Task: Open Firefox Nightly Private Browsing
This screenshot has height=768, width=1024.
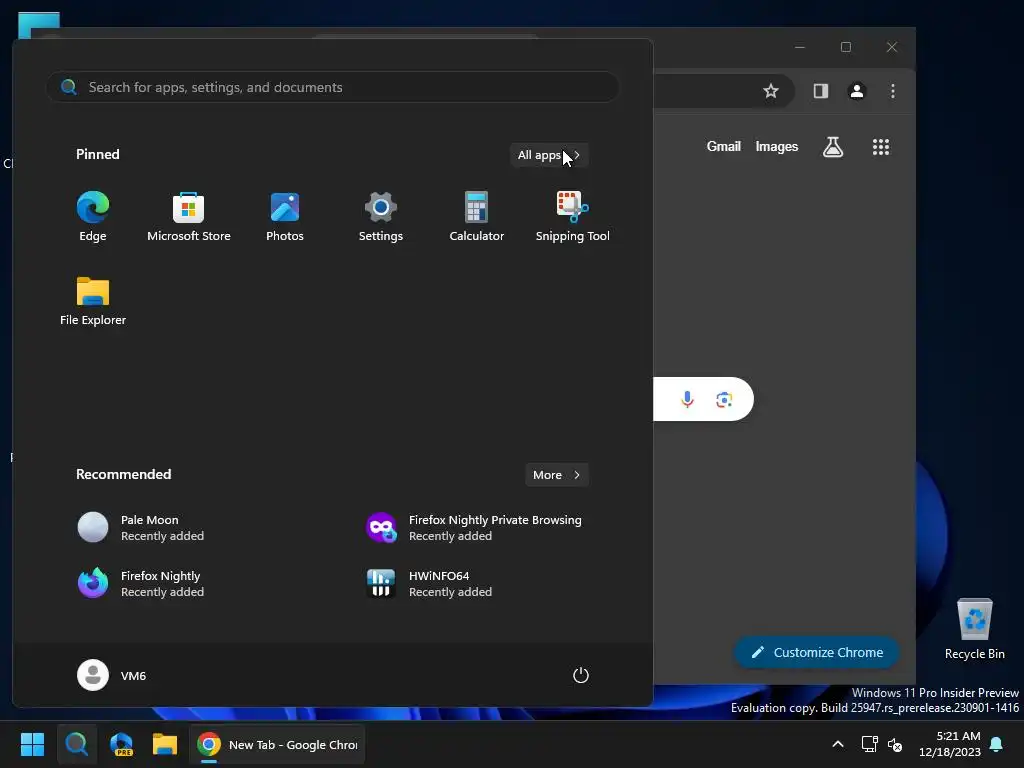Action: (474, 528)
